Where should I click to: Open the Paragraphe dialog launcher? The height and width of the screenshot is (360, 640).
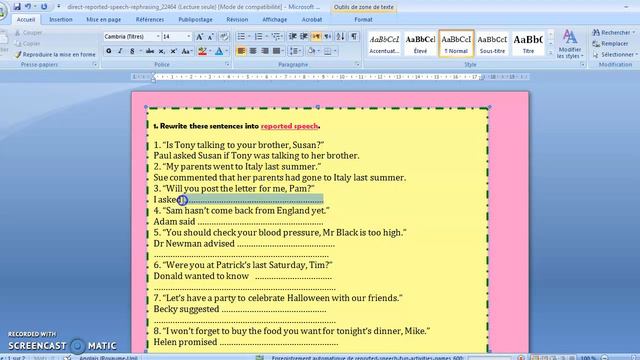[x=357, y=64]
